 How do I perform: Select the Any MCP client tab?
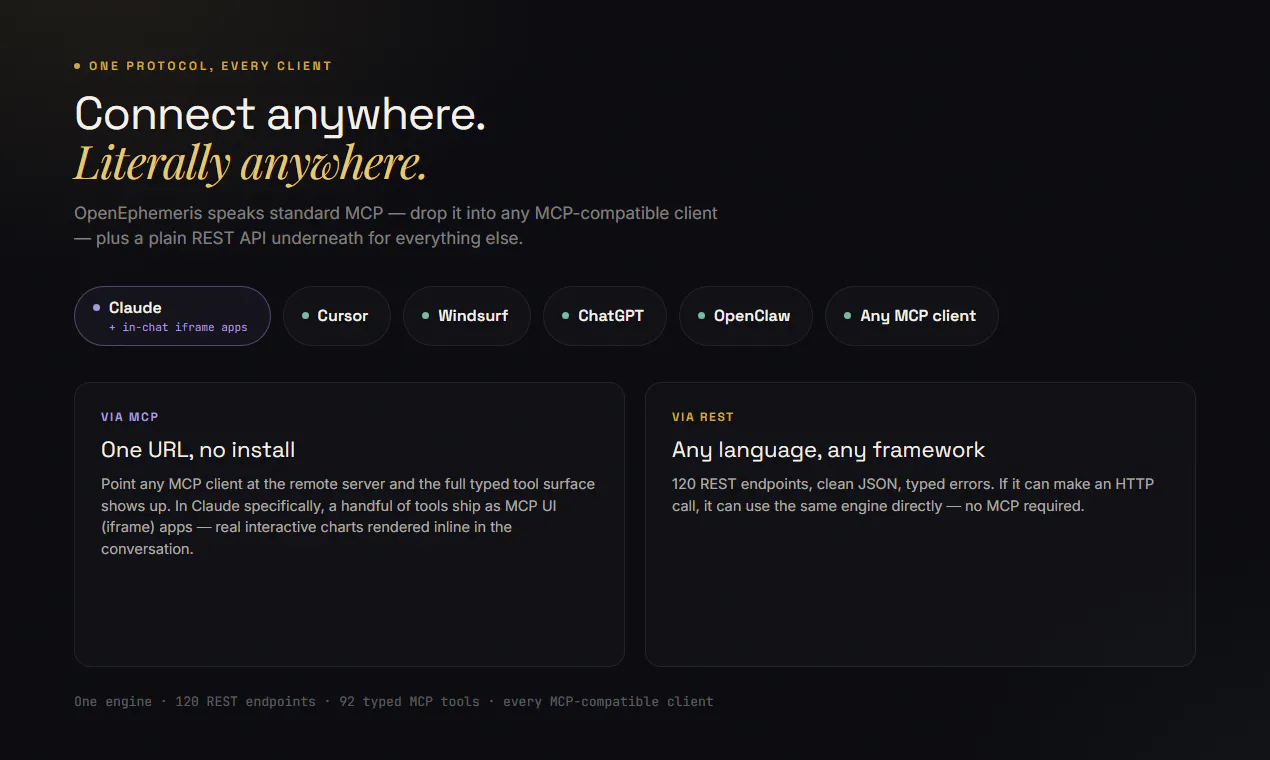tap(911, 316)
